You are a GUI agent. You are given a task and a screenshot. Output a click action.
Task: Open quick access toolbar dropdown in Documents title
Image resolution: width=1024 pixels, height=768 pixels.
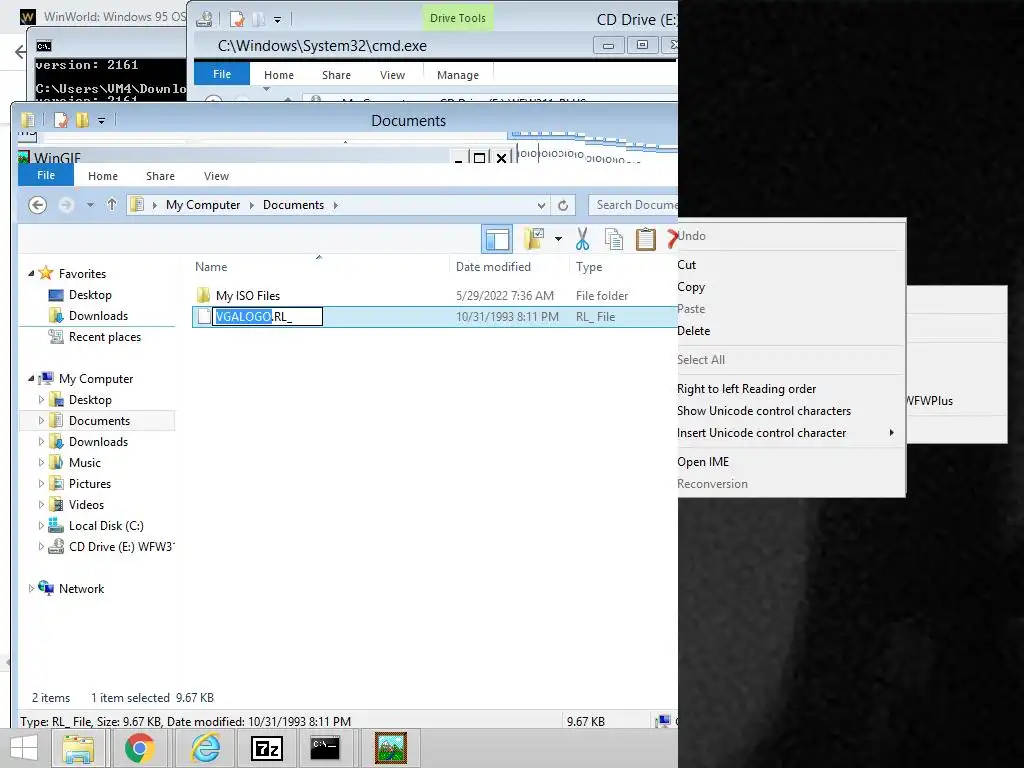(101, 120)
